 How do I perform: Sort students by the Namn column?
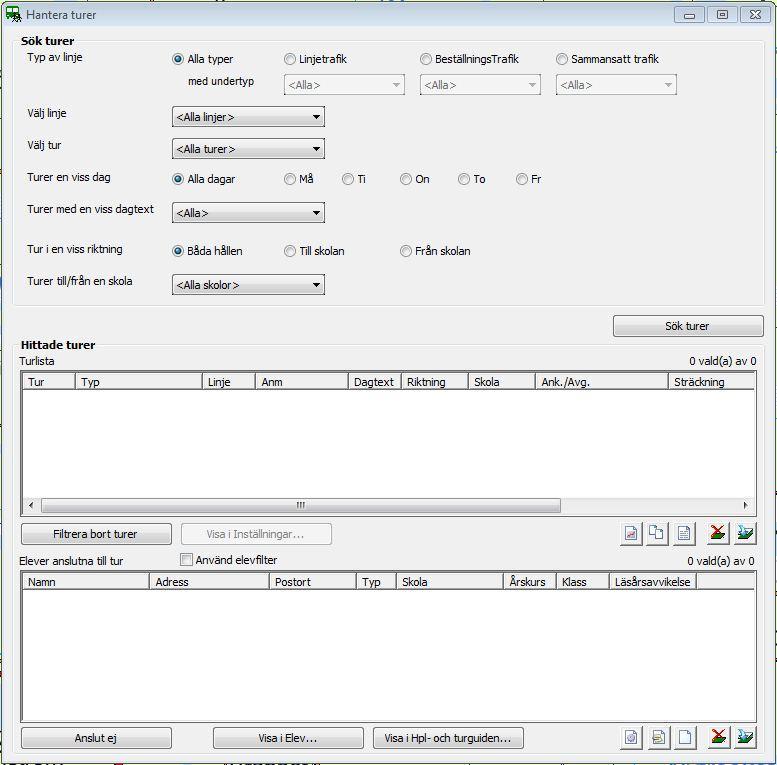(x=86, y=582)
